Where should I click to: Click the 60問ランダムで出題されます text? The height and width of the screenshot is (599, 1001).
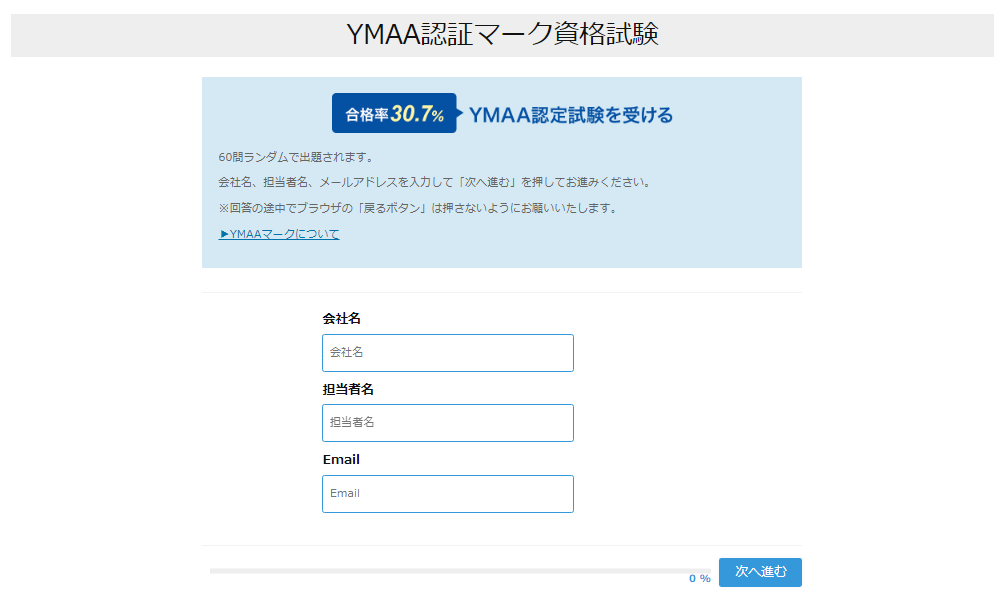pos(296,157)
